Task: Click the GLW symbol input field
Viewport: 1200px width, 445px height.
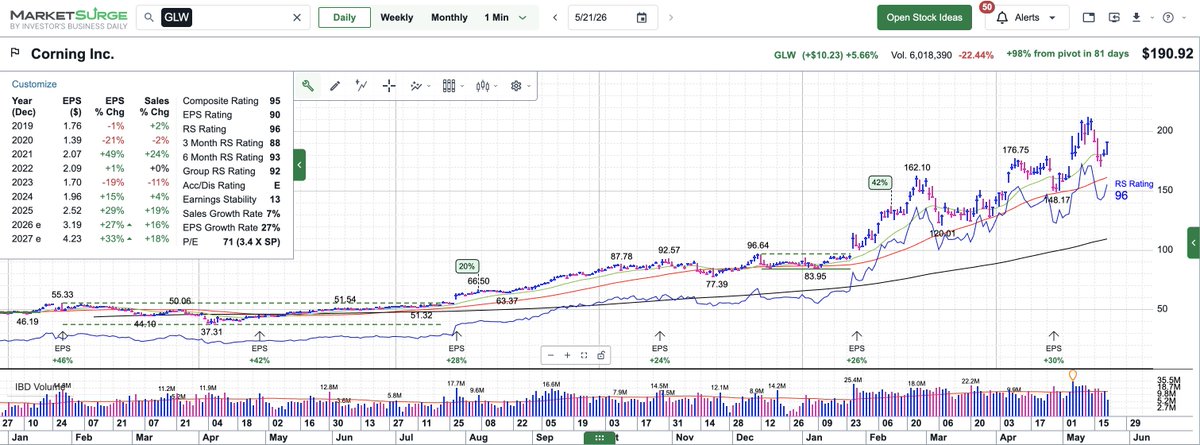Action: click(x=222, y=18)
